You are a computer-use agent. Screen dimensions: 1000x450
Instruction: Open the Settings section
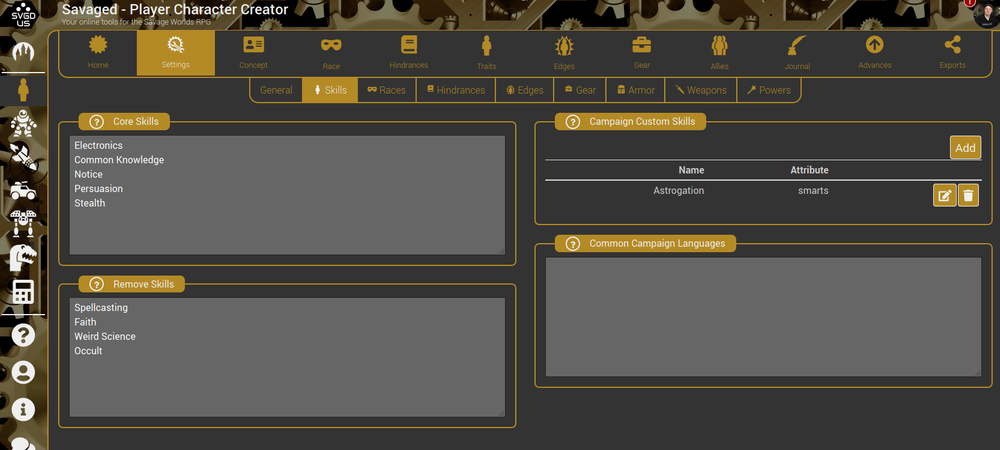coord(175,53)
